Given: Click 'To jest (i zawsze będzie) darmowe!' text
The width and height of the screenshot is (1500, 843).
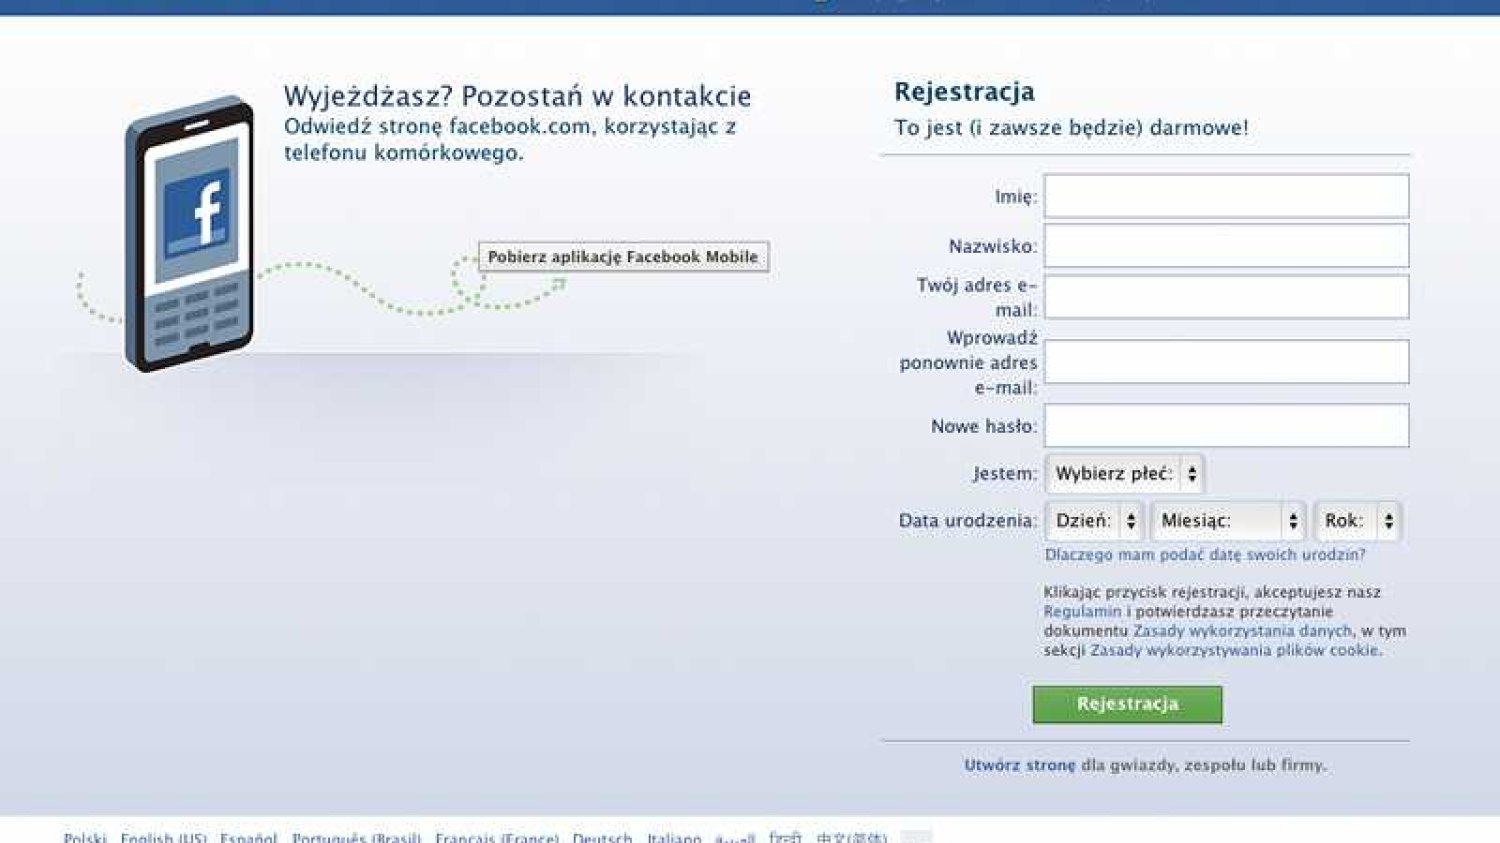Looking at the screenshot, I should [x=1071, y=128].
